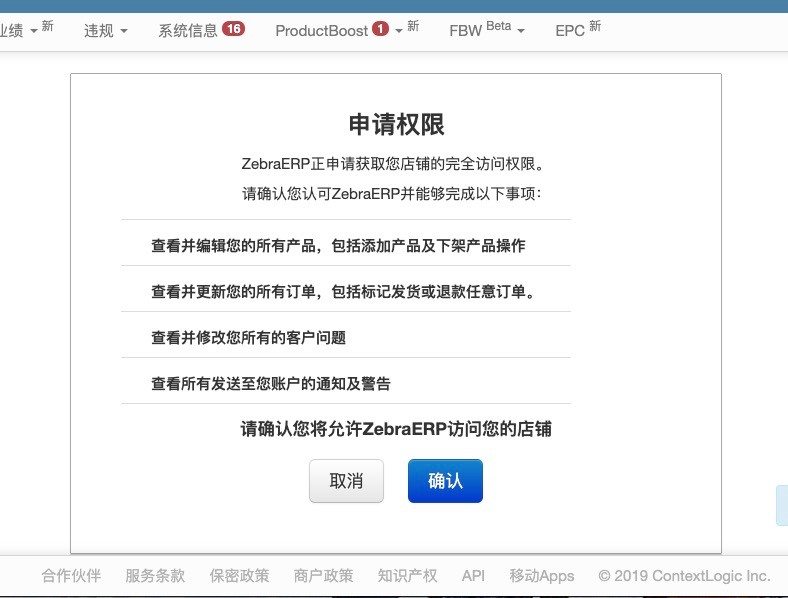Select the 查看所有发送至您账户的通知及警告 row
This screenshot has height=598, width=788.
[x=270, y=384]
